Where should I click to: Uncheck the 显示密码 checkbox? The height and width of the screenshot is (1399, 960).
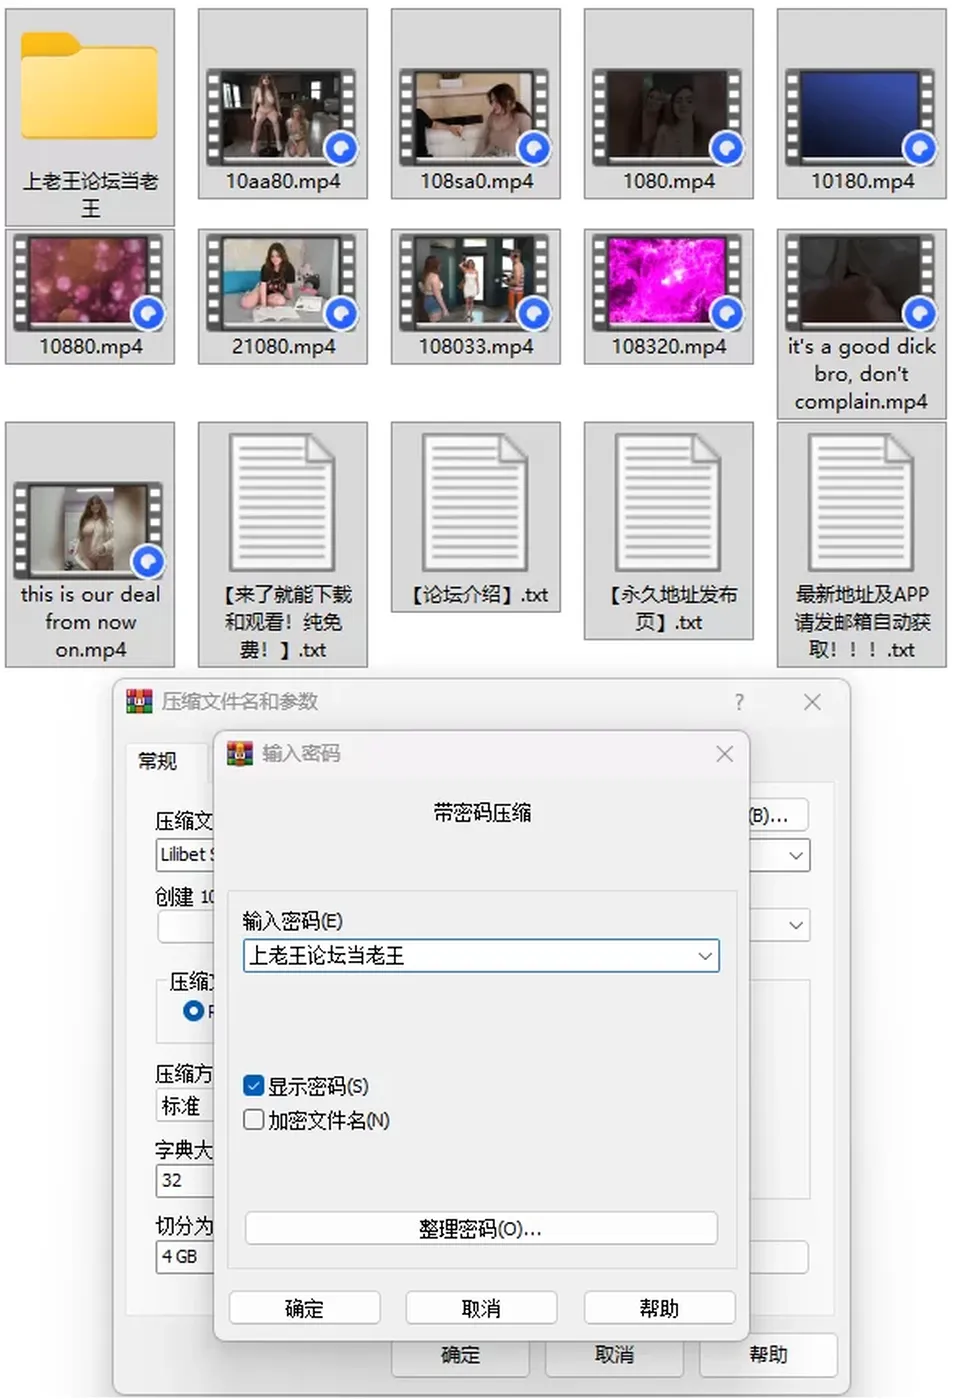click(254, 1086)
